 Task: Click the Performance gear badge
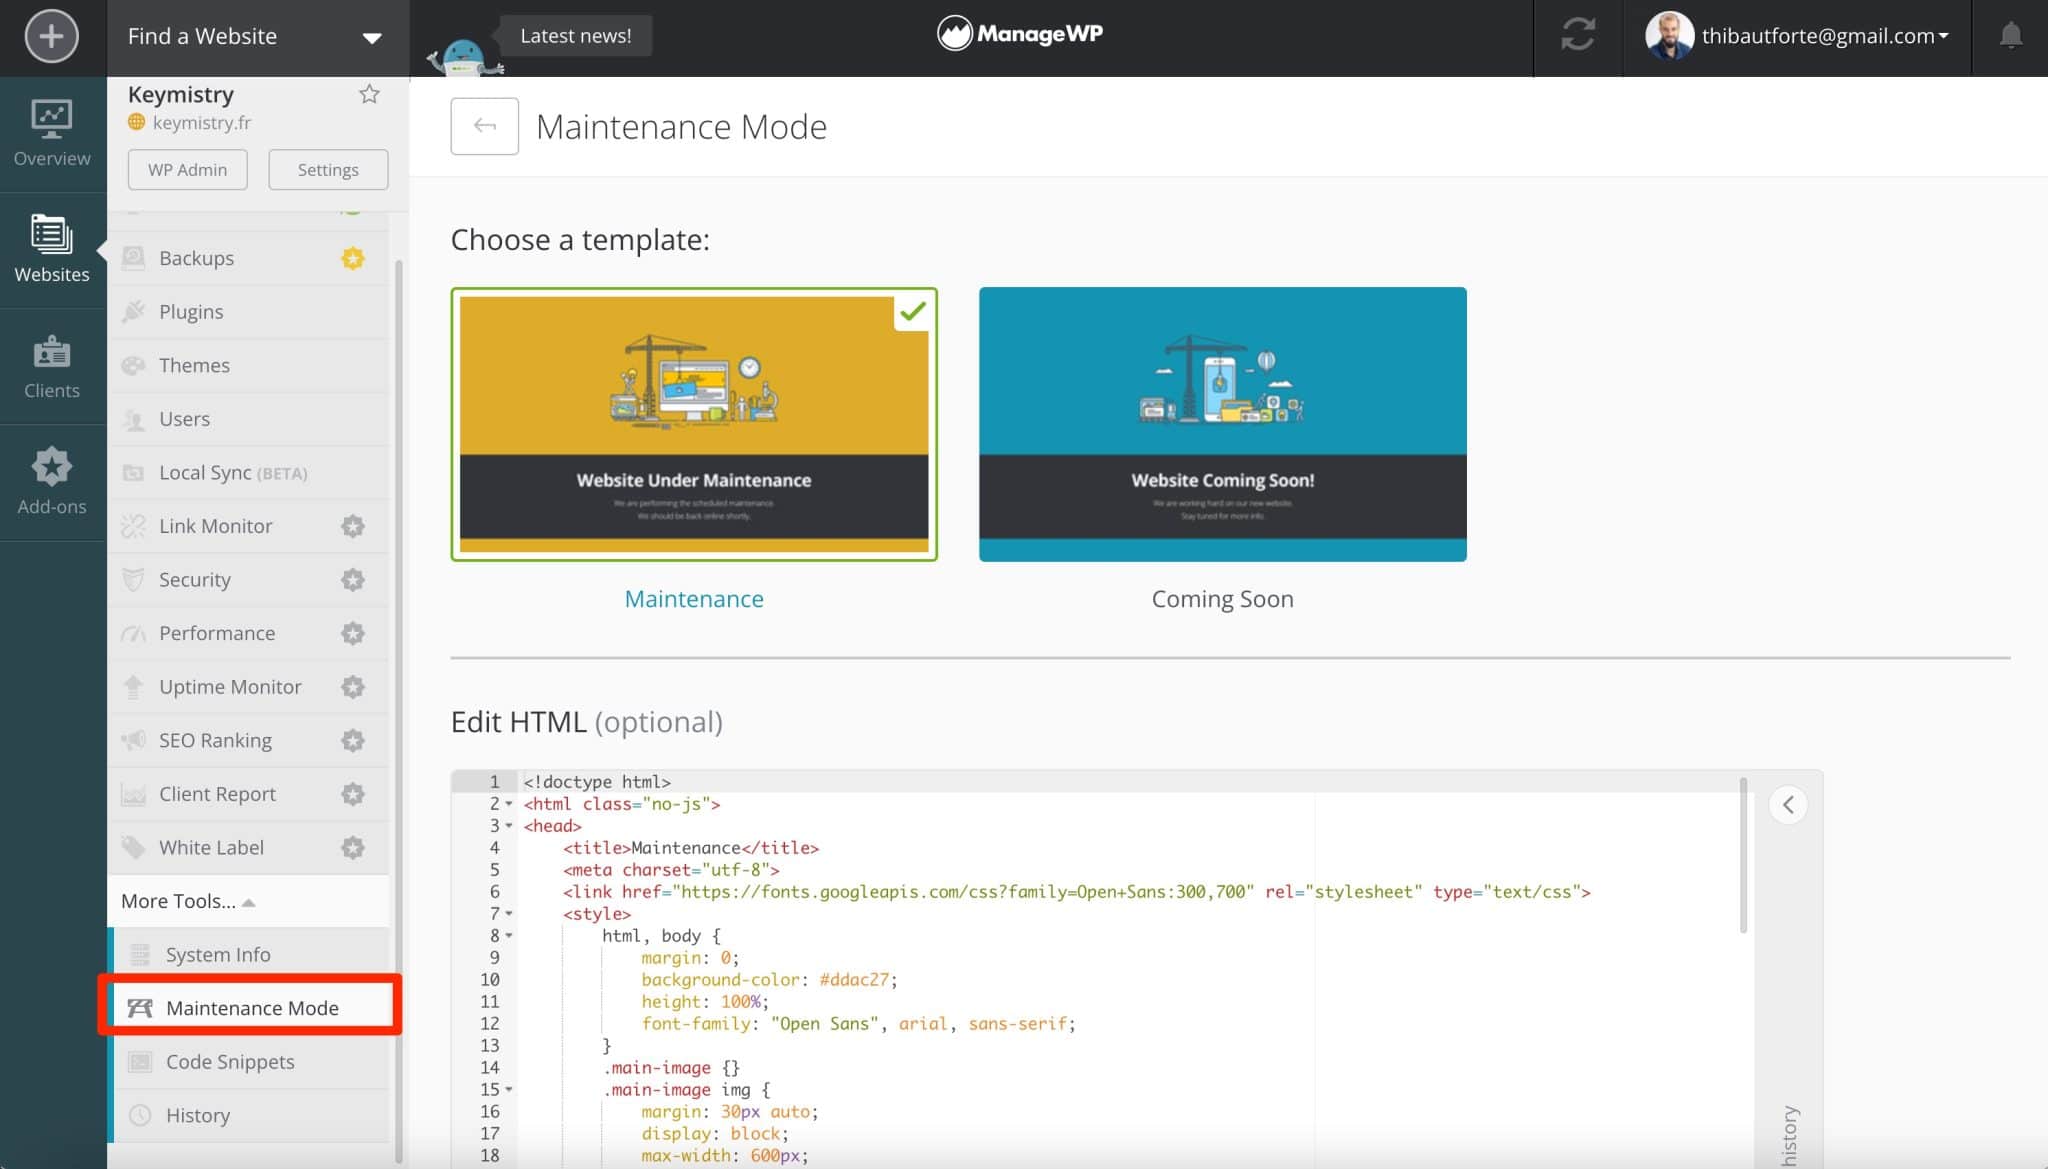coord(353,633)
